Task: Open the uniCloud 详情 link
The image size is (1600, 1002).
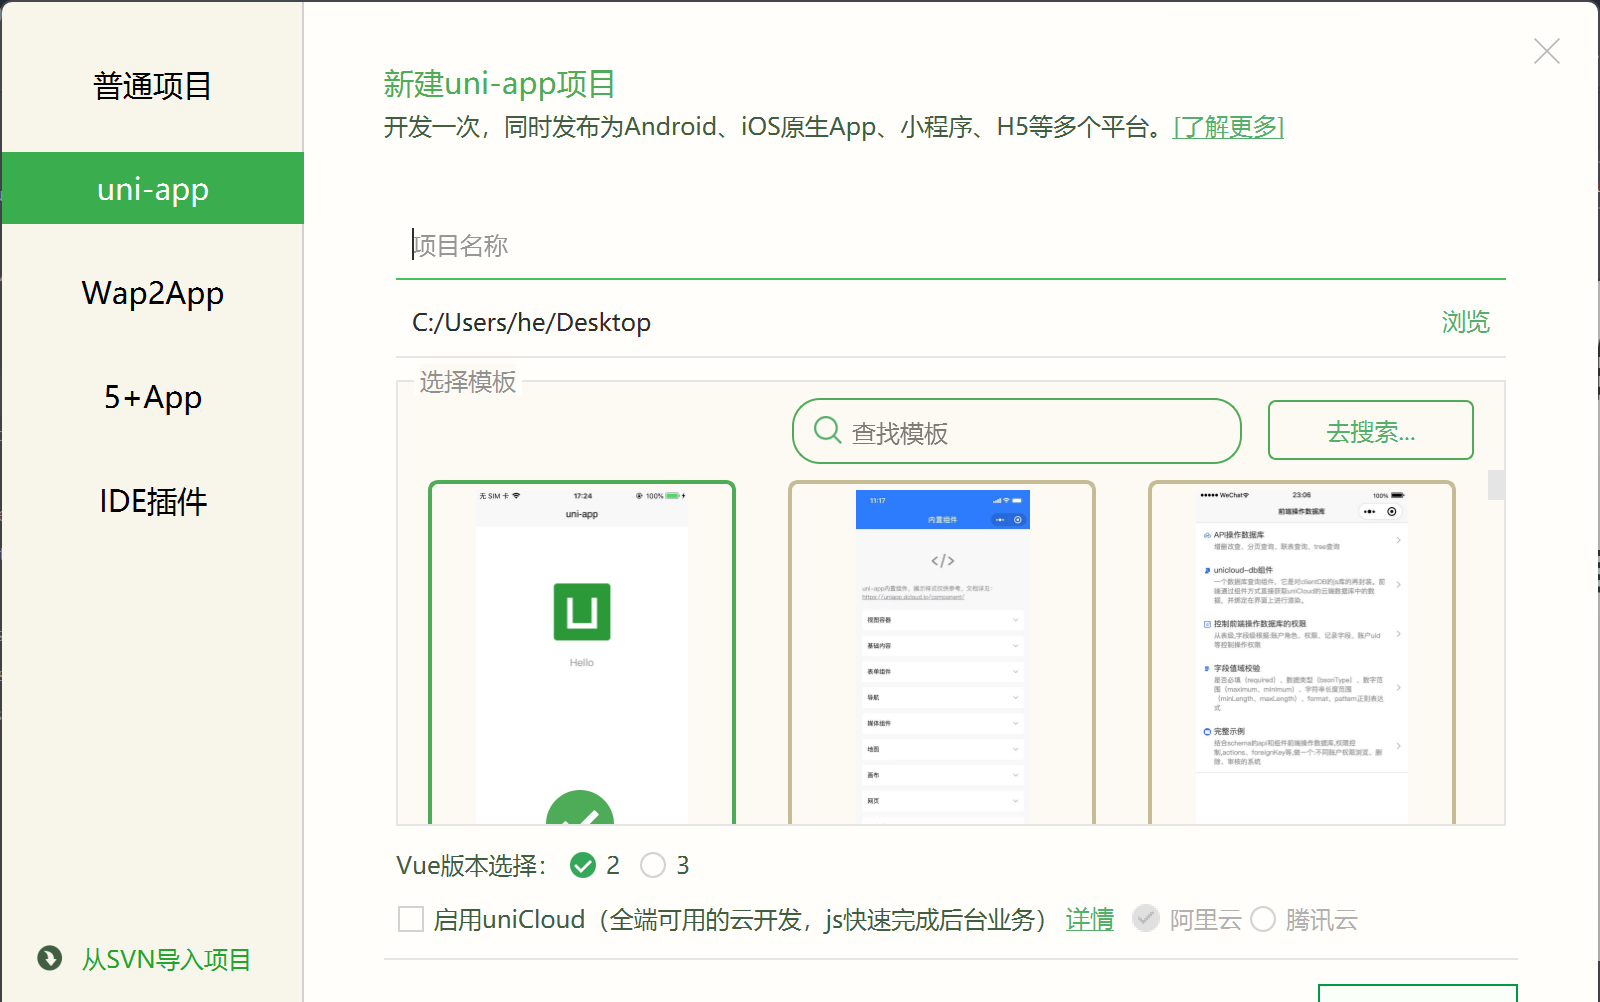Action: point(1090,919)
